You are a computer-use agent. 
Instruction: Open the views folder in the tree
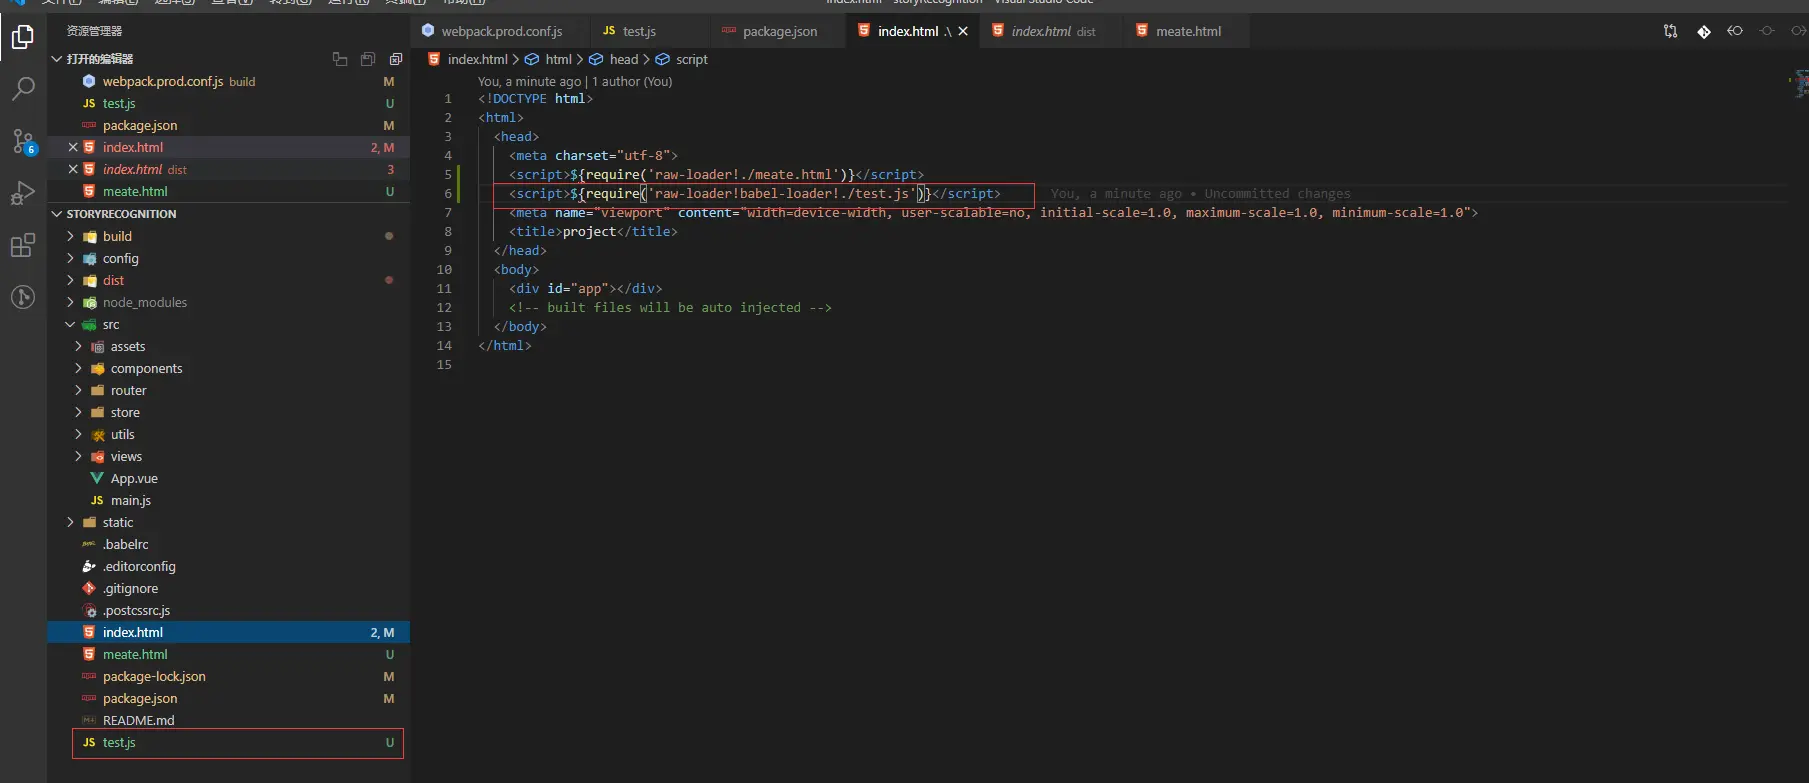[x=228, y=456]
